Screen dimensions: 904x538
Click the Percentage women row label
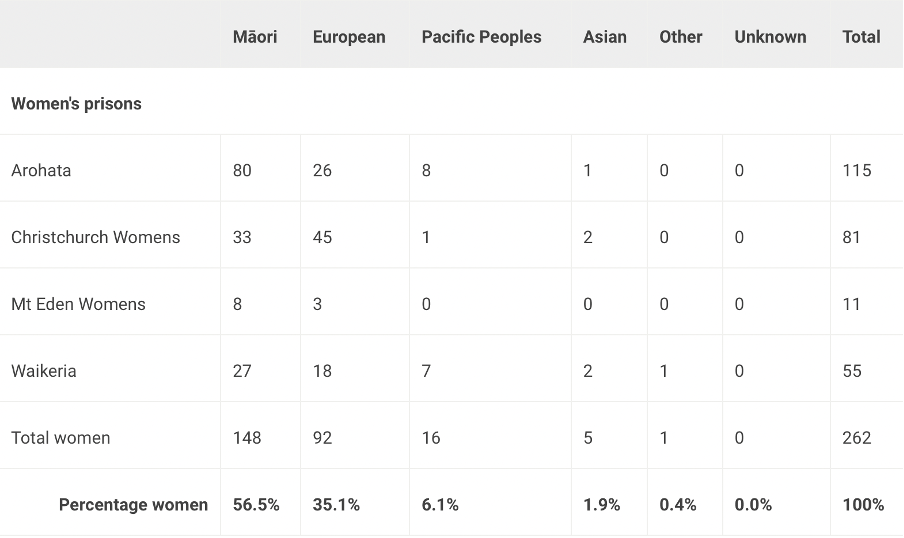[x=133, y=505]
